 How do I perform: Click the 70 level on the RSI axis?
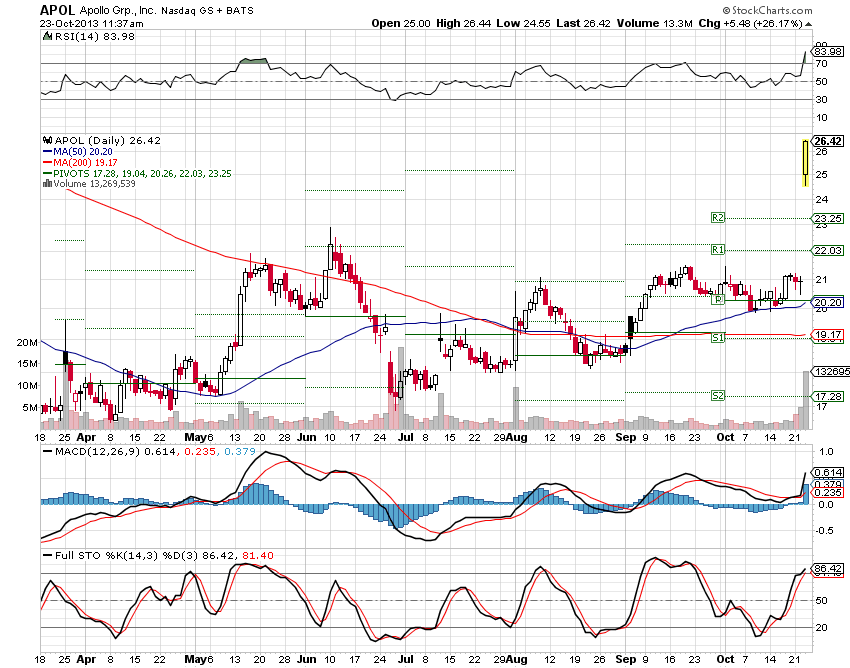[821, 63]
